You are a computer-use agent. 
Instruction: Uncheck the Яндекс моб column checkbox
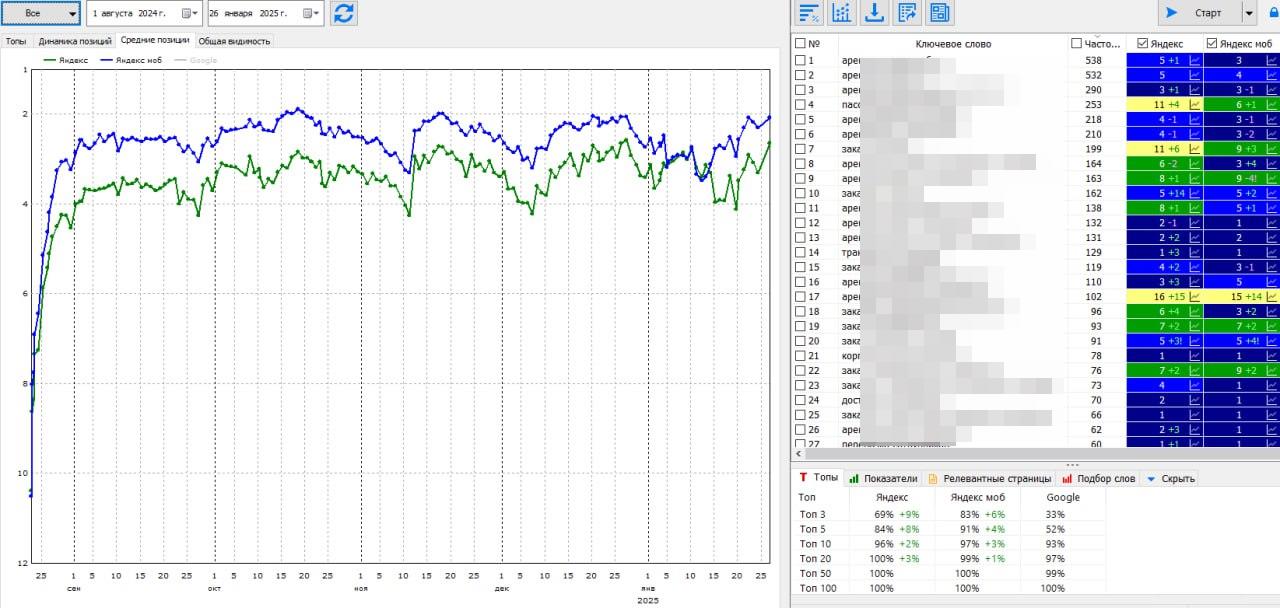(1212, 44)
